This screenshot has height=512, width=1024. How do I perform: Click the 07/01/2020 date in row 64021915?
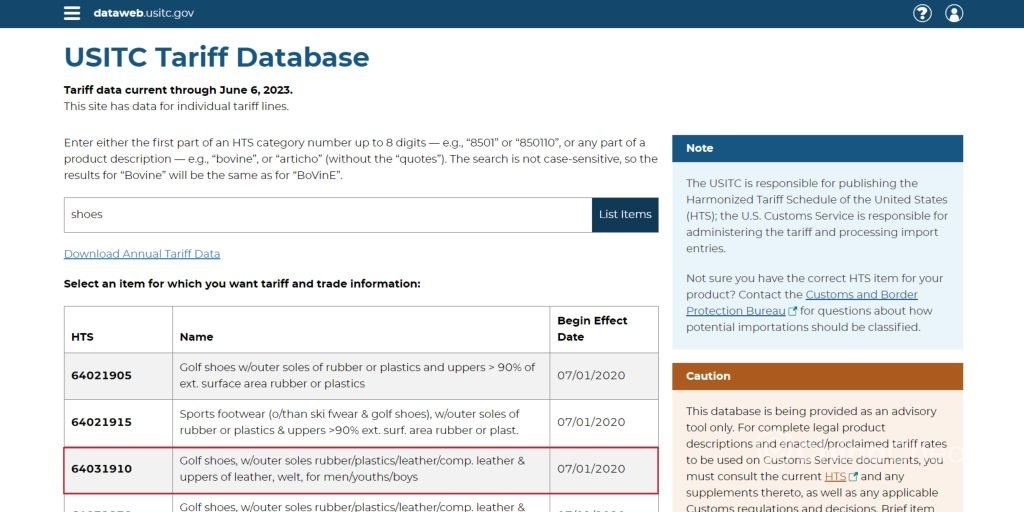tap(591, 423)
